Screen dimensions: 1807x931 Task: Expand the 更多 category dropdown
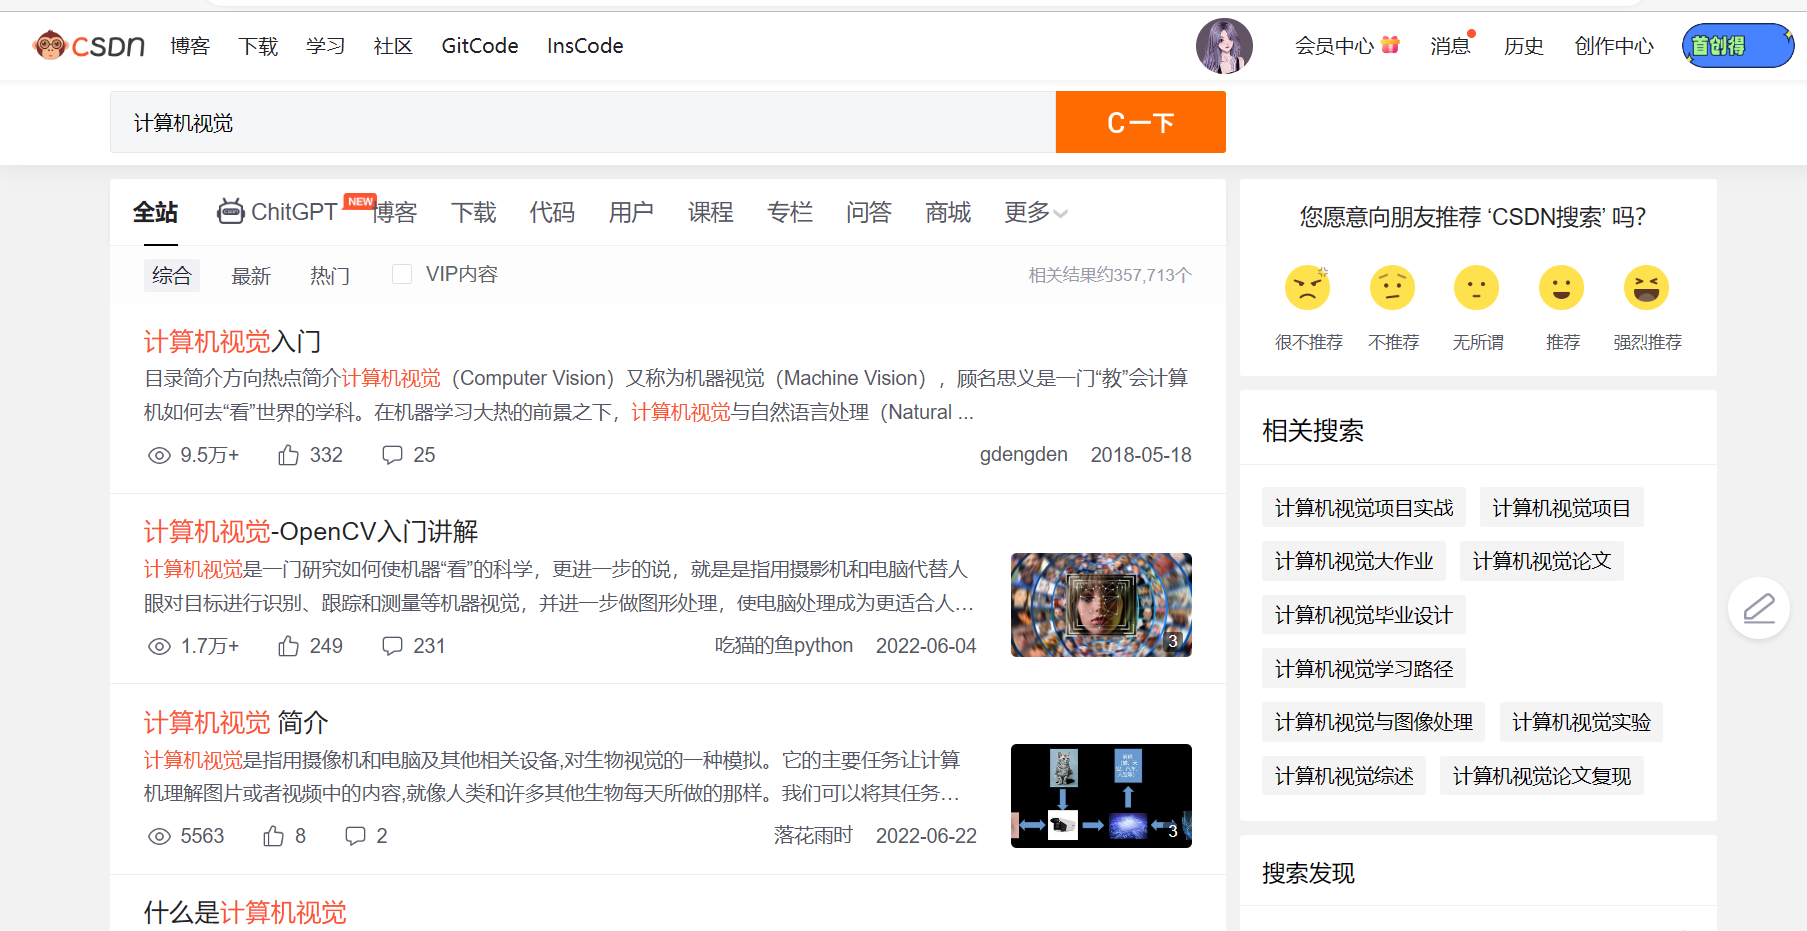[1035, 212]
